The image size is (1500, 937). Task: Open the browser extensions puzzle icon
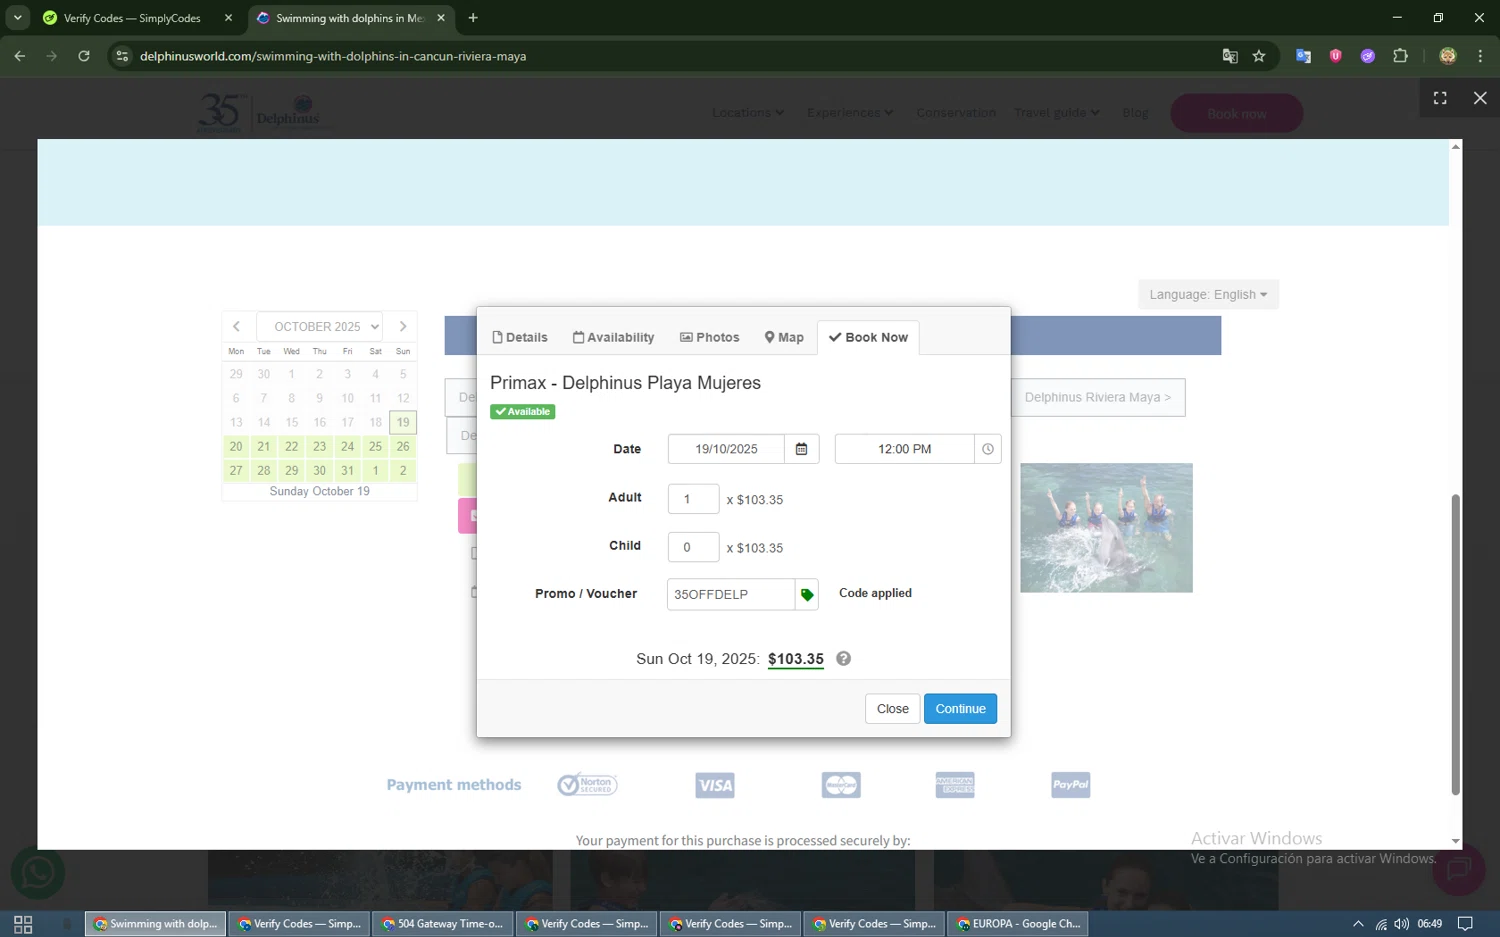1400,56
